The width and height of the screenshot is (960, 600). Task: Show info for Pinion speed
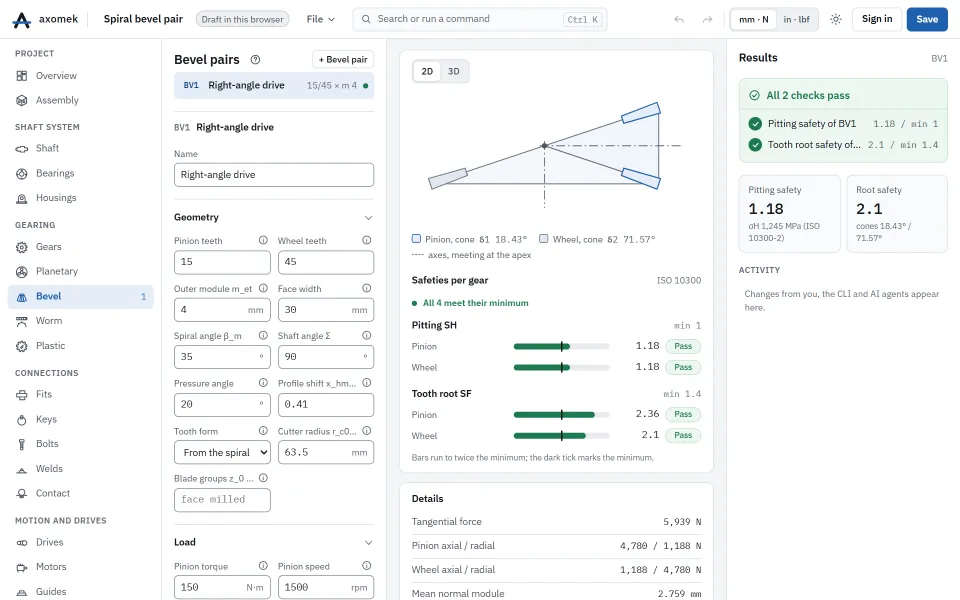point(367,566)
